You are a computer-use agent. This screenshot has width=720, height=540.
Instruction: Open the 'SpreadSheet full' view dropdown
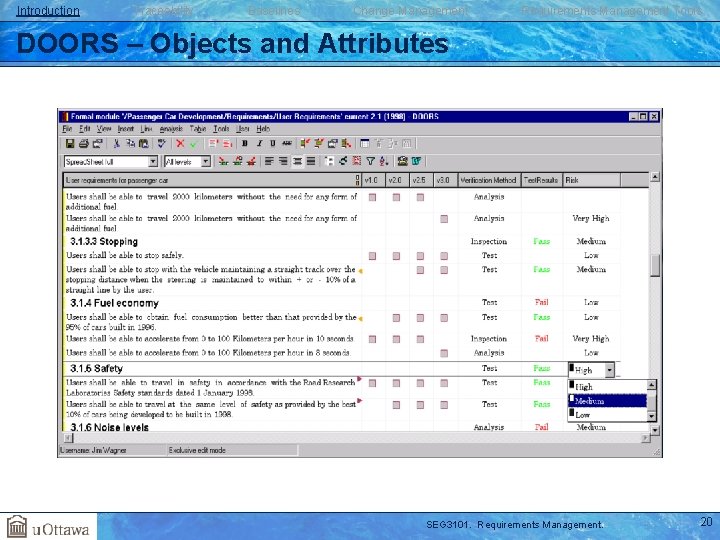pyautogui.click(x=153, y=162)
